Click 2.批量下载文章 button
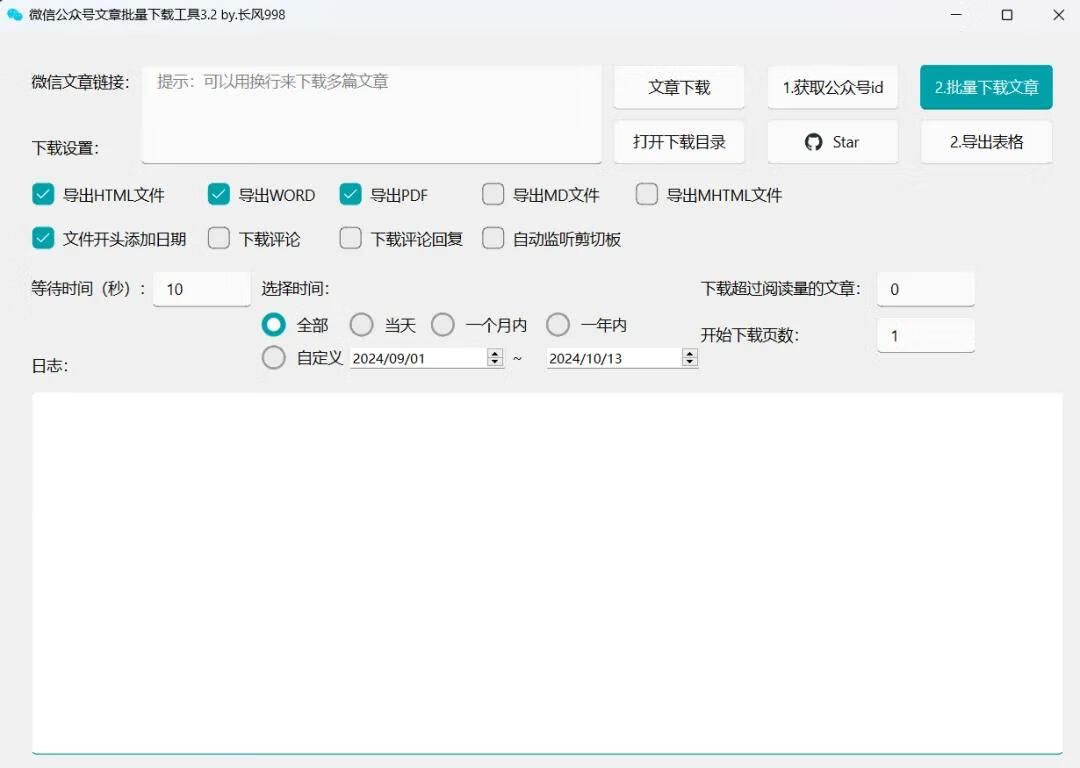The width and height of the screenshot is (1080, 768). pos(986,87)
